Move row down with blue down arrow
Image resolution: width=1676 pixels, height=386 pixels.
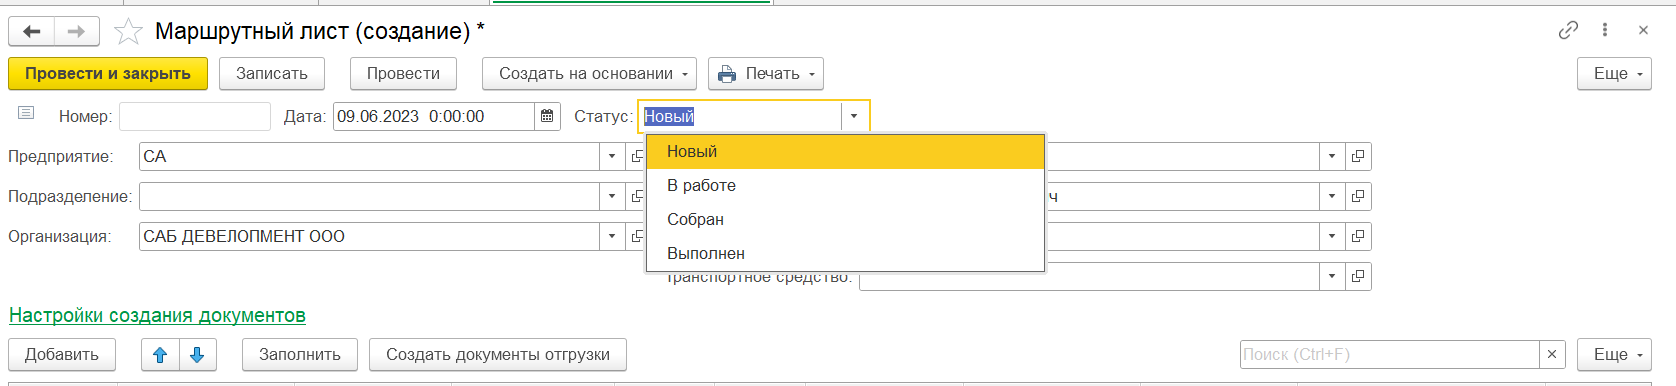click(197, 354)
